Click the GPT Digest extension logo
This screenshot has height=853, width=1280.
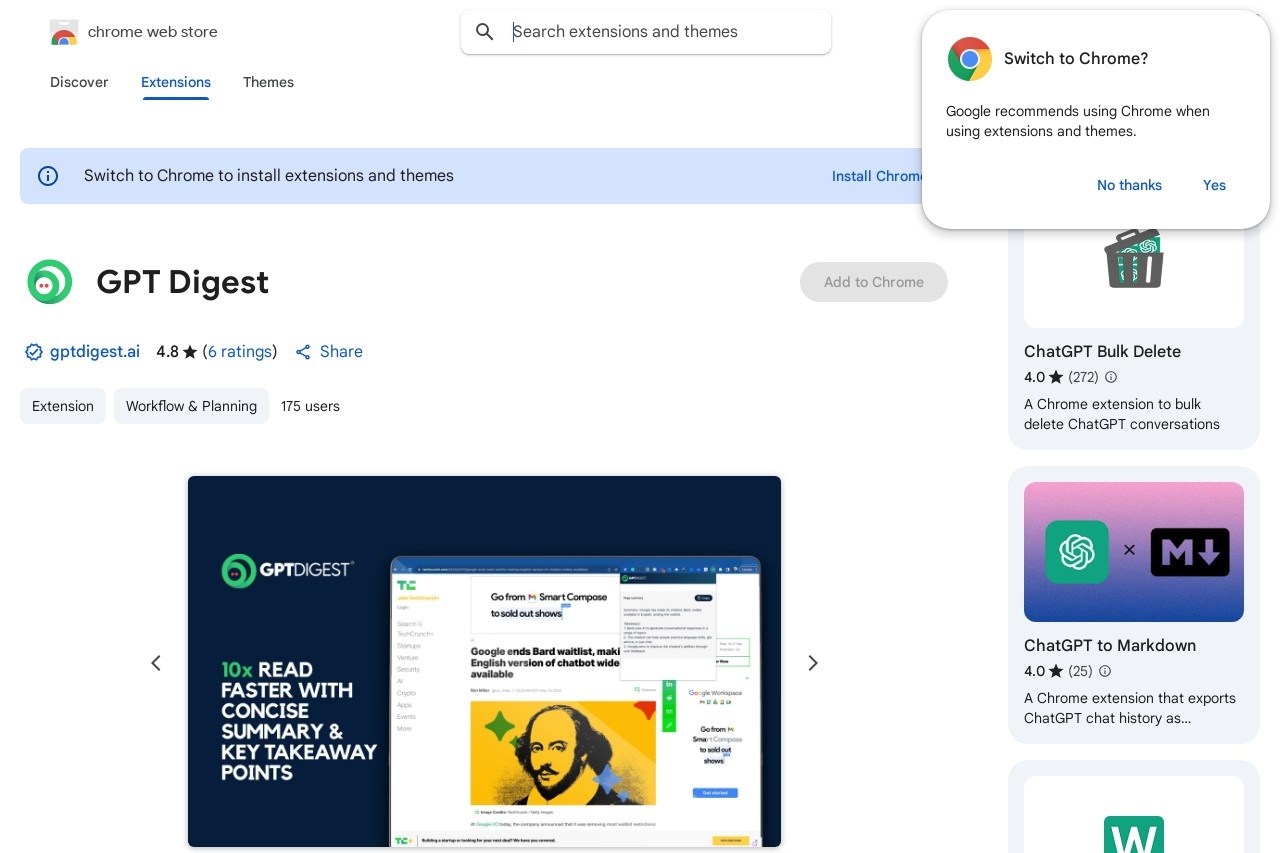(x=50, y=282)
